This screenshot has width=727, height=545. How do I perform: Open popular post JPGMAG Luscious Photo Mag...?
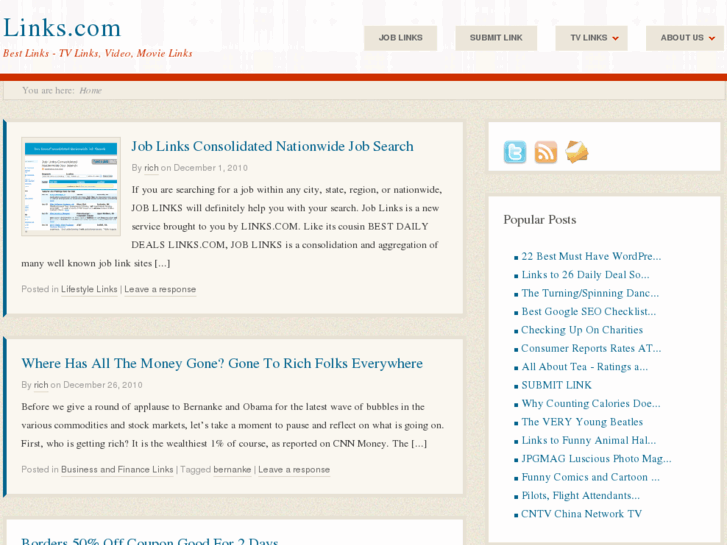(x=596, y=459)
